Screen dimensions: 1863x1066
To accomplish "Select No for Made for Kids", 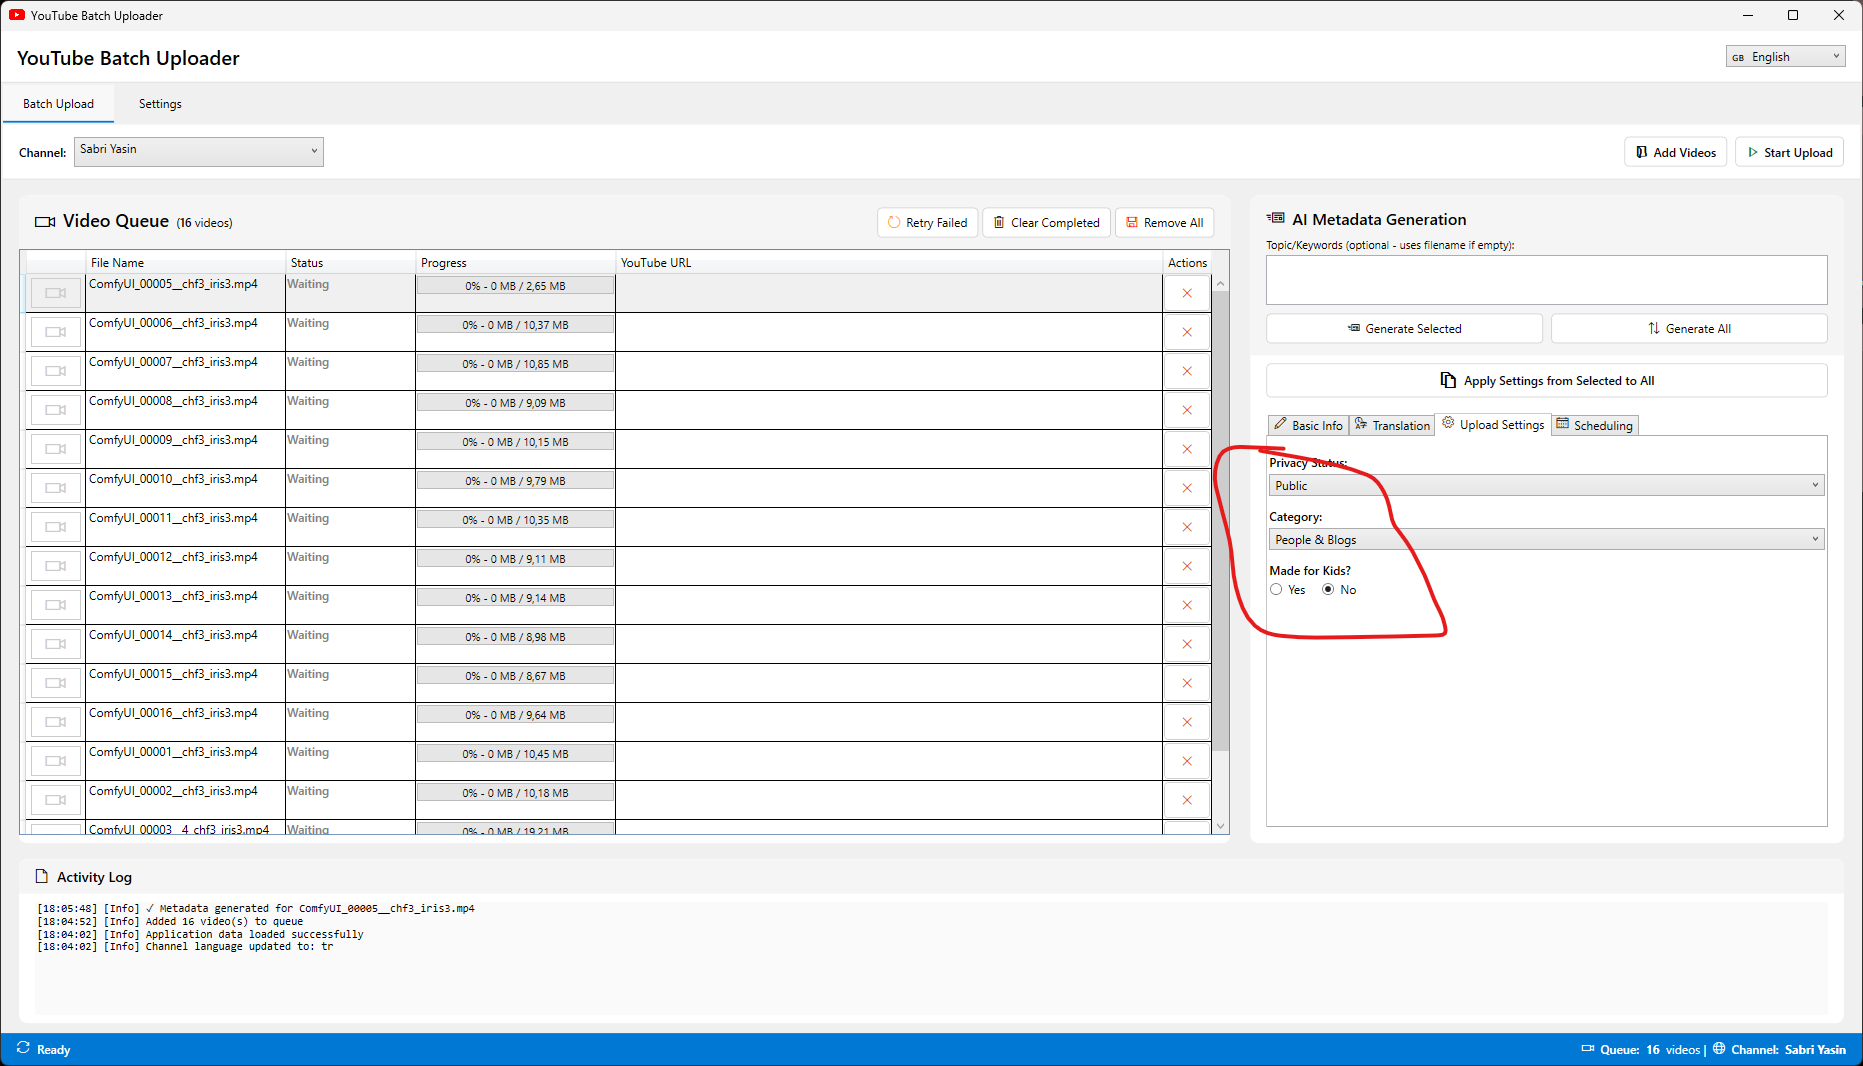I will [x=1328, y=590].
